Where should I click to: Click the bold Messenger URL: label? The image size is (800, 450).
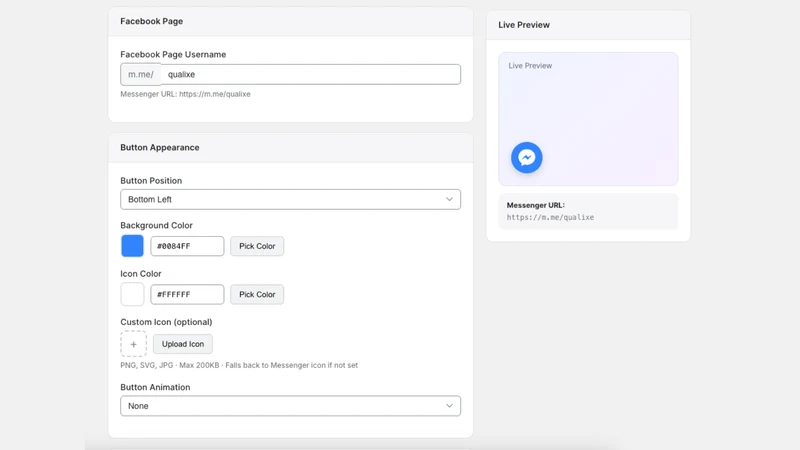click(536, 205)
